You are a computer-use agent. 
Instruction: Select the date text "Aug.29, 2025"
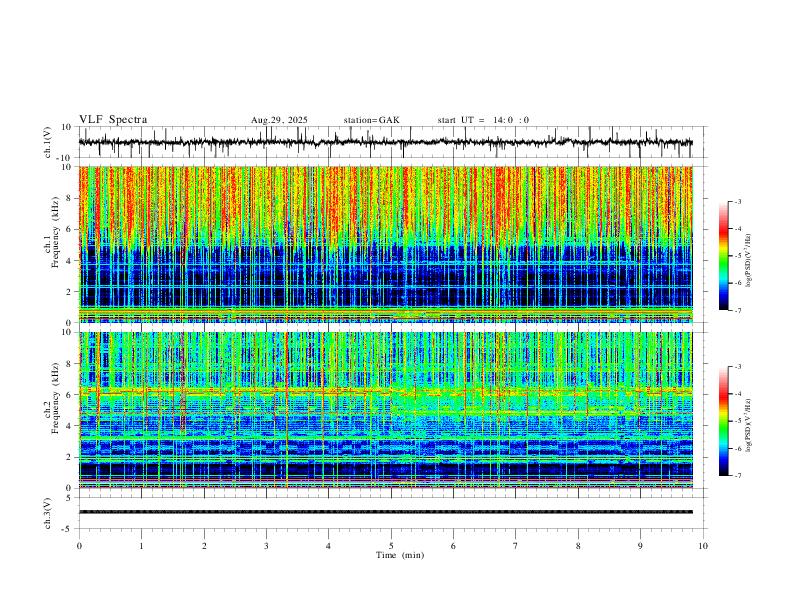pyautogui.click(x=279, y=120)
